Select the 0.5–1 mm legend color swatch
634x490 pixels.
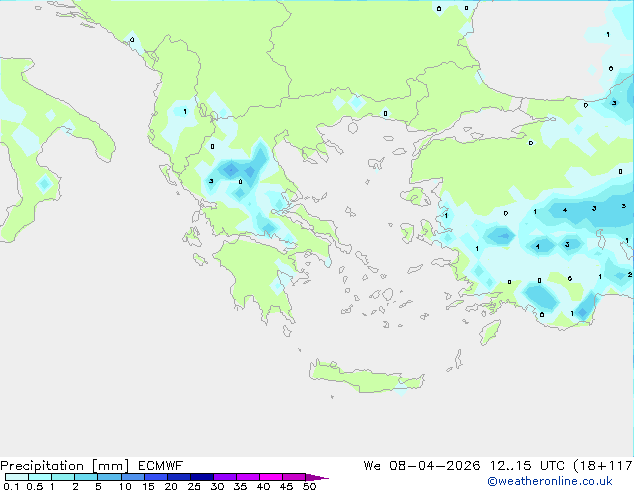tap(40, 477)
